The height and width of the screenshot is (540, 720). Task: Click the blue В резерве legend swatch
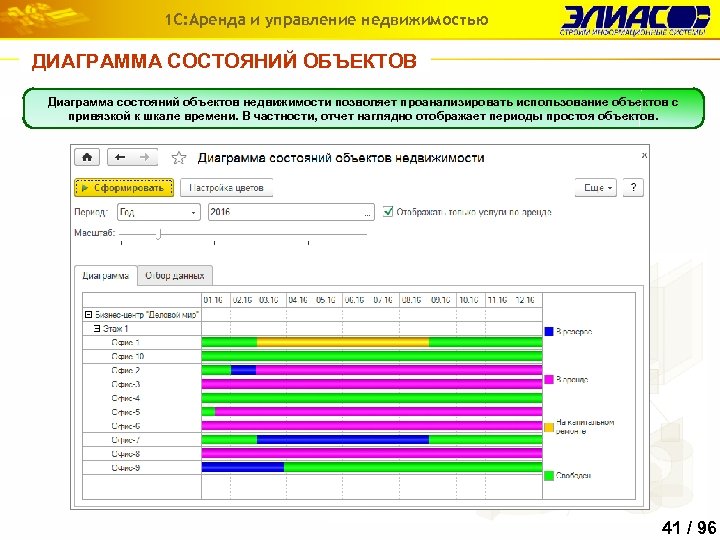(x=549, y=331)
